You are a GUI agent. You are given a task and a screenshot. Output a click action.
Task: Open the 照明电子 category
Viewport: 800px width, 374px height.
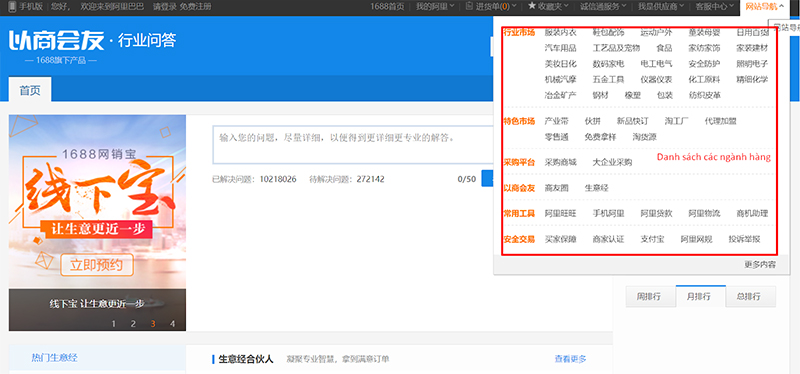coord(752,64)
